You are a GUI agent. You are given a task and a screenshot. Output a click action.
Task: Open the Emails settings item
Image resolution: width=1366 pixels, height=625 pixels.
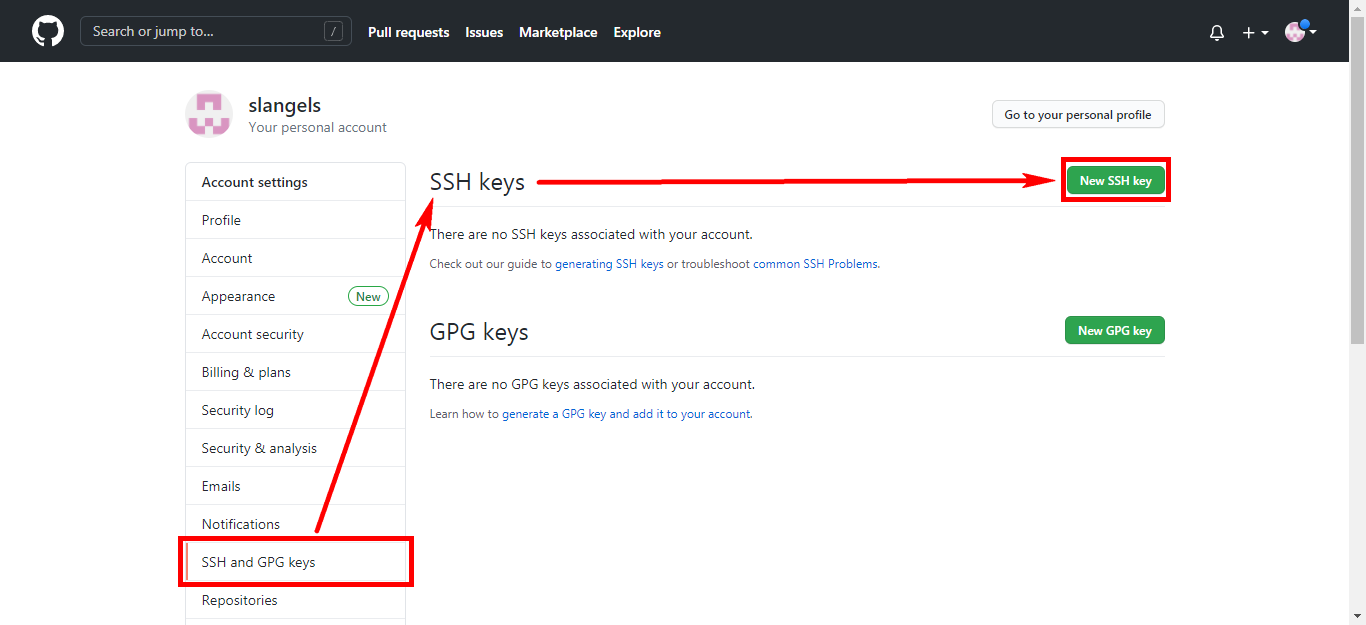point(295,486)
